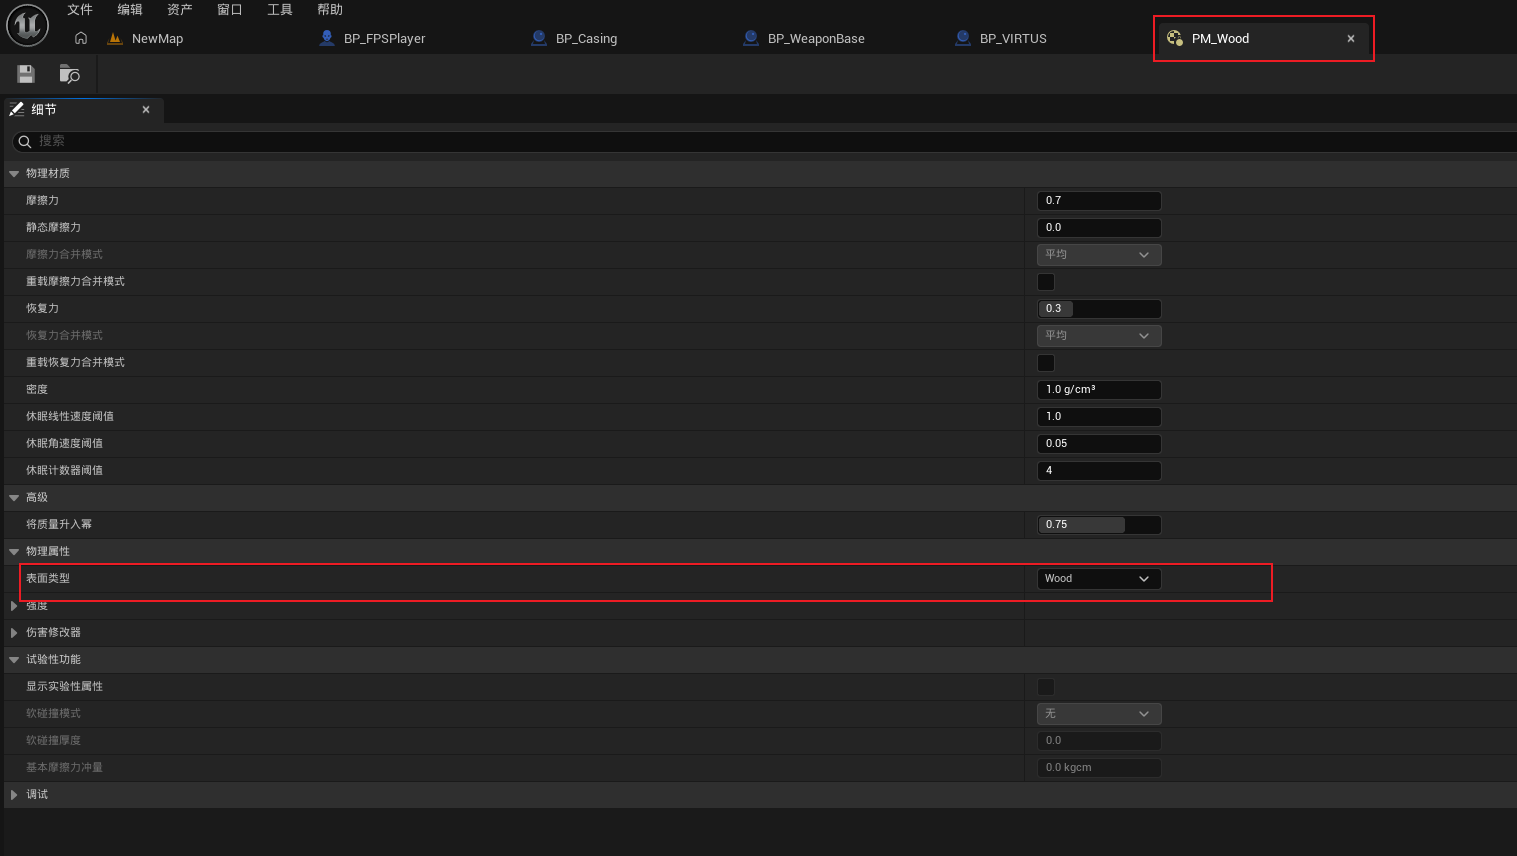This screenshot has height=856, width=1517.
Task: Click the 搜索 search field
Action: (766, 141)
